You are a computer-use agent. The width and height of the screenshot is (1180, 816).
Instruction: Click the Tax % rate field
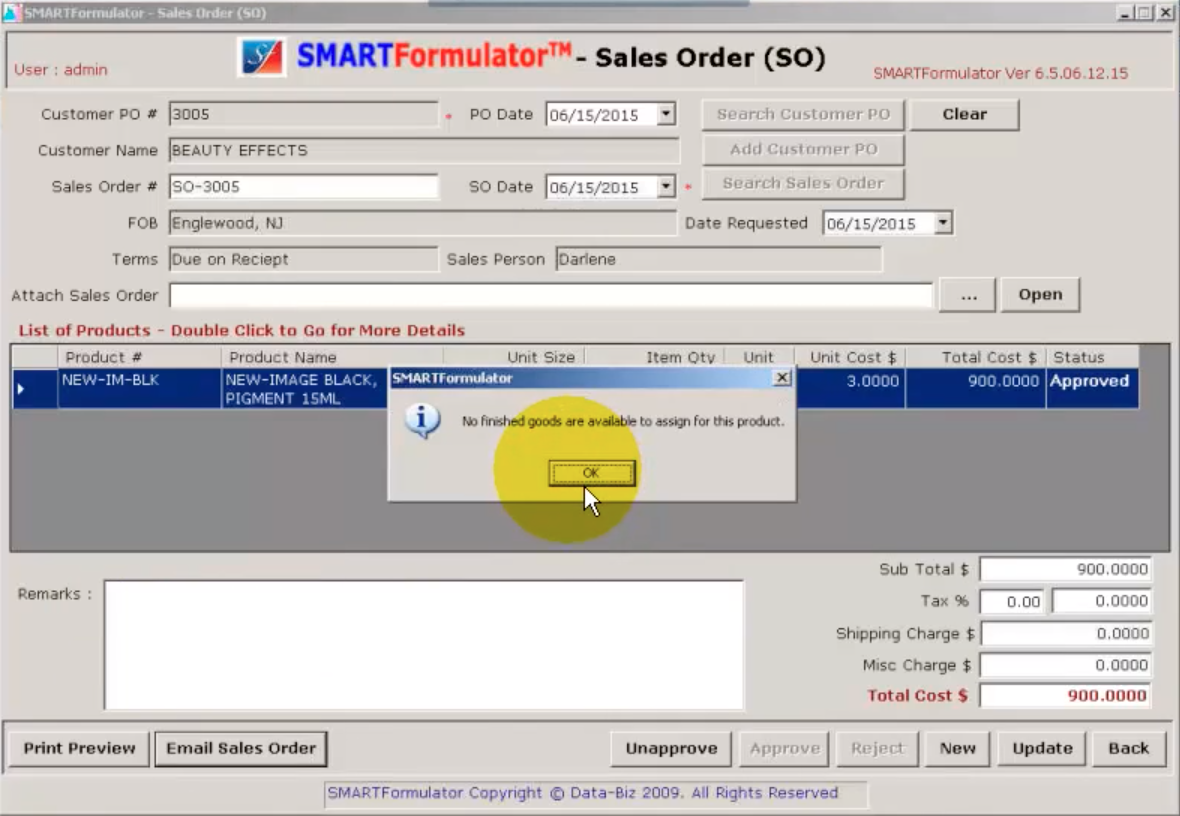[1012, 601]
